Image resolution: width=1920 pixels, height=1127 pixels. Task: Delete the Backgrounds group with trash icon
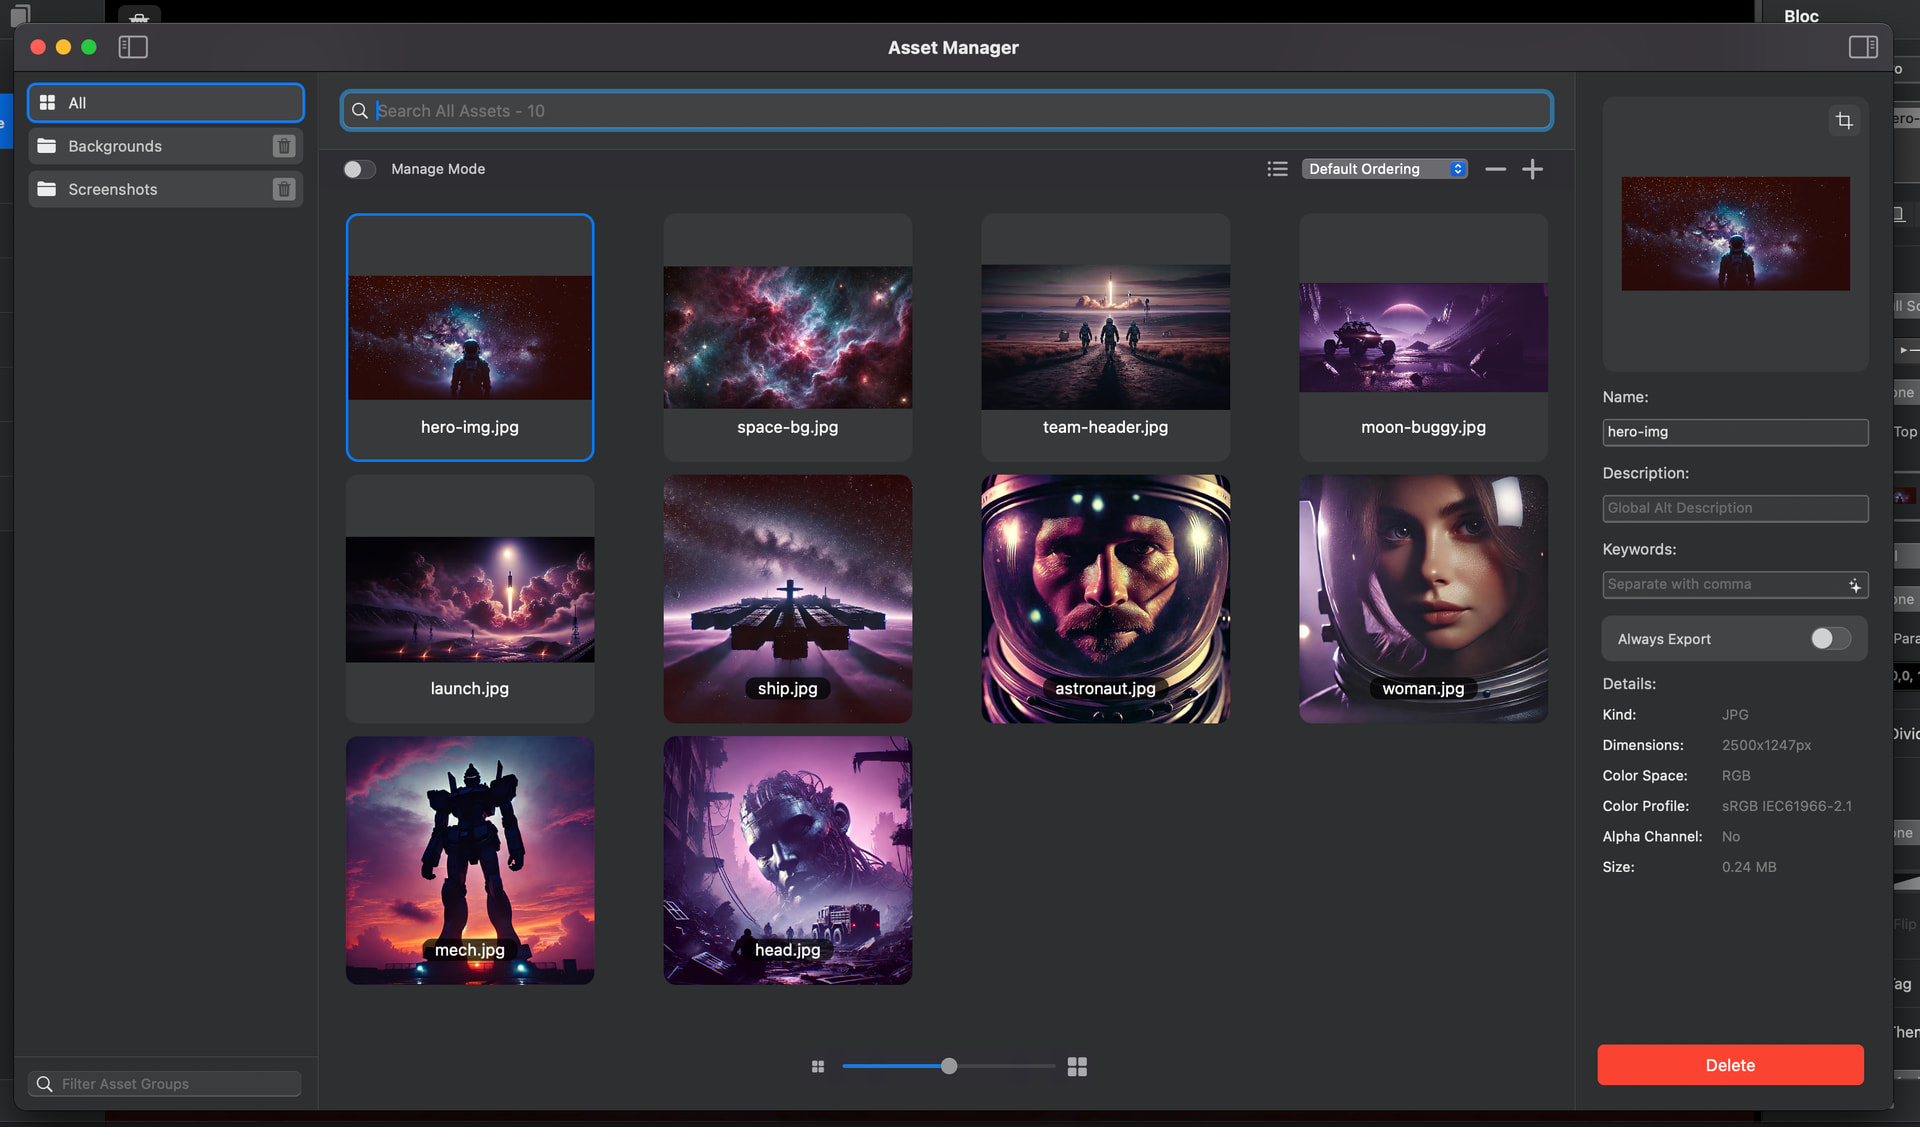coord(284,146)
